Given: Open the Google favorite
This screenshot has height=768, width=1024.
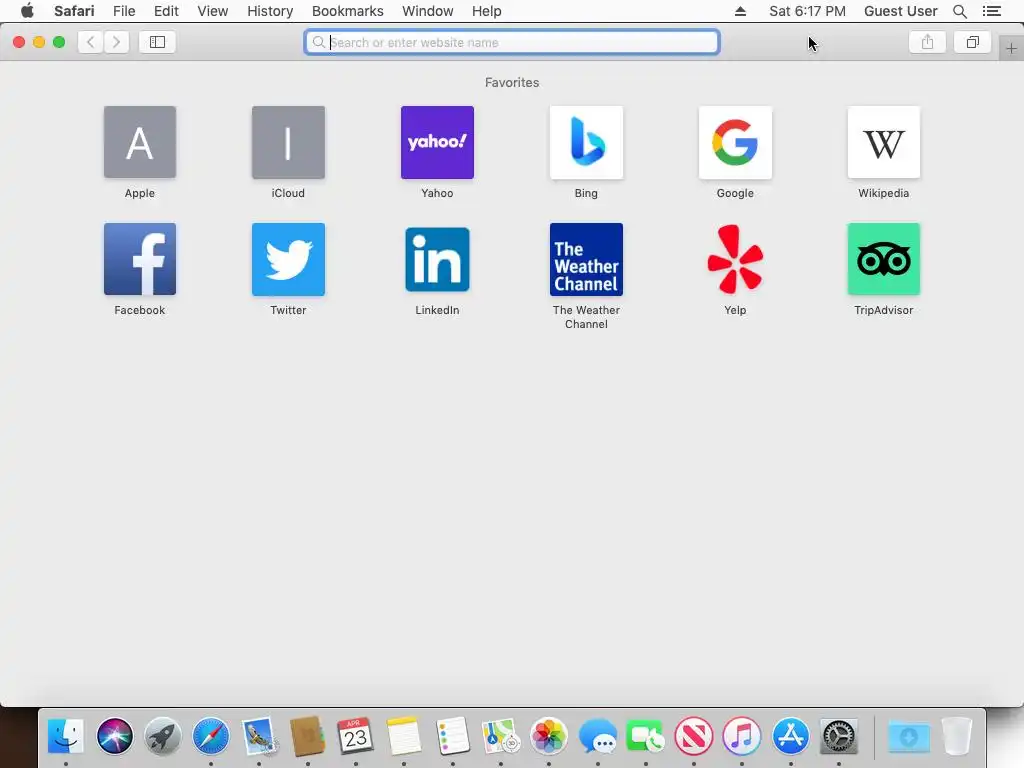Looking at the screenshot, I should tap(735, 142).
